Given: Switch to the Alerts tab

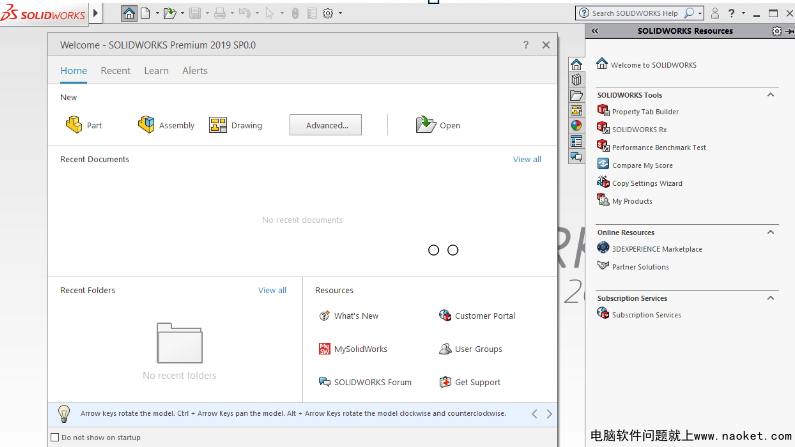Looking at the screenshot, I should click(195, 70).
